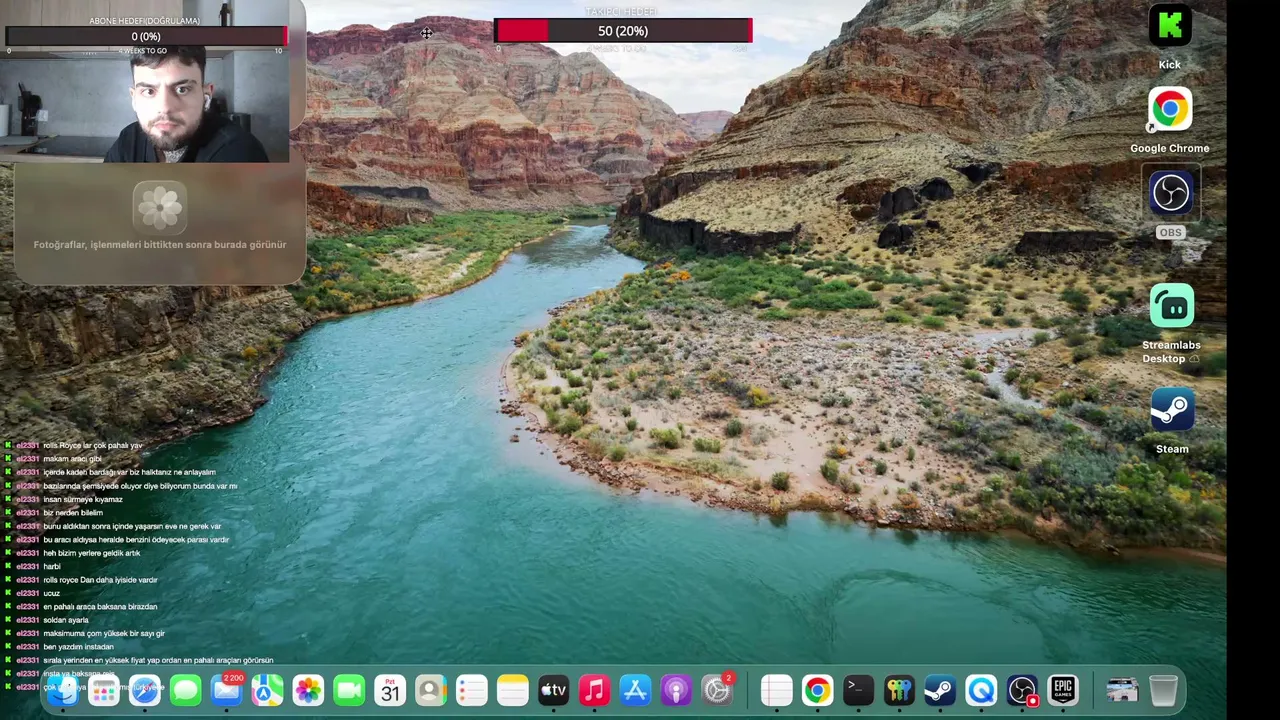Launch Google Chrome from the desktop
This screenshot has height=720, width=1280.
1170,110
